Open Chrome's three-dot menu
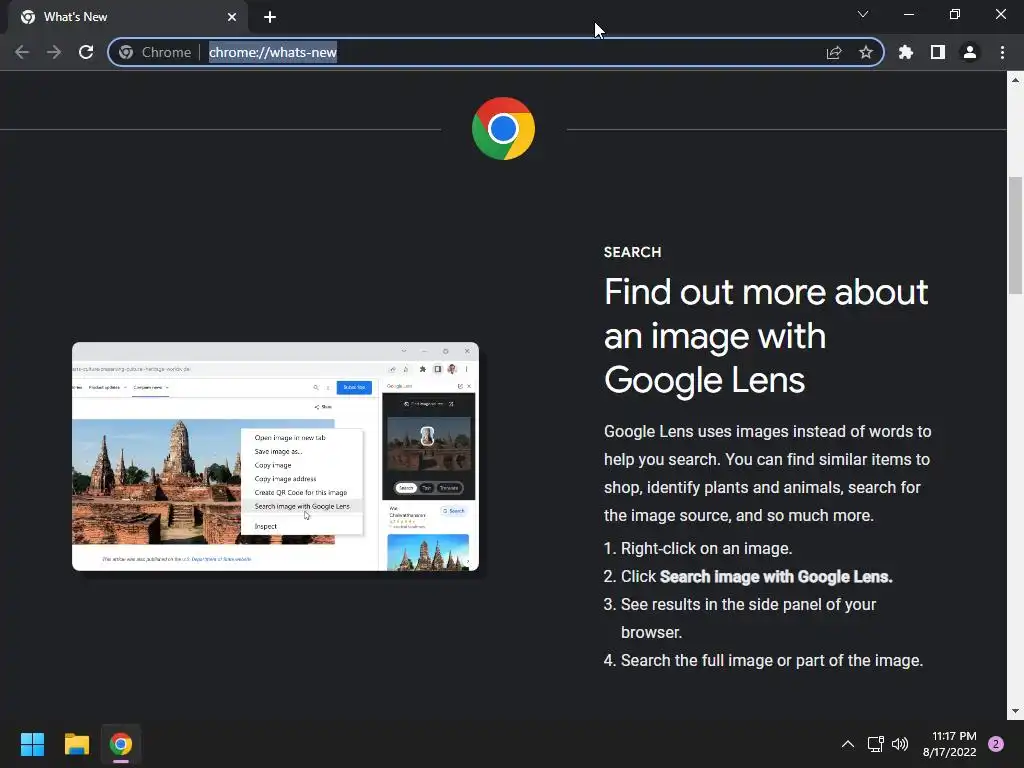This screenshot has width=1024, height=768. [x=1002, y=52]
